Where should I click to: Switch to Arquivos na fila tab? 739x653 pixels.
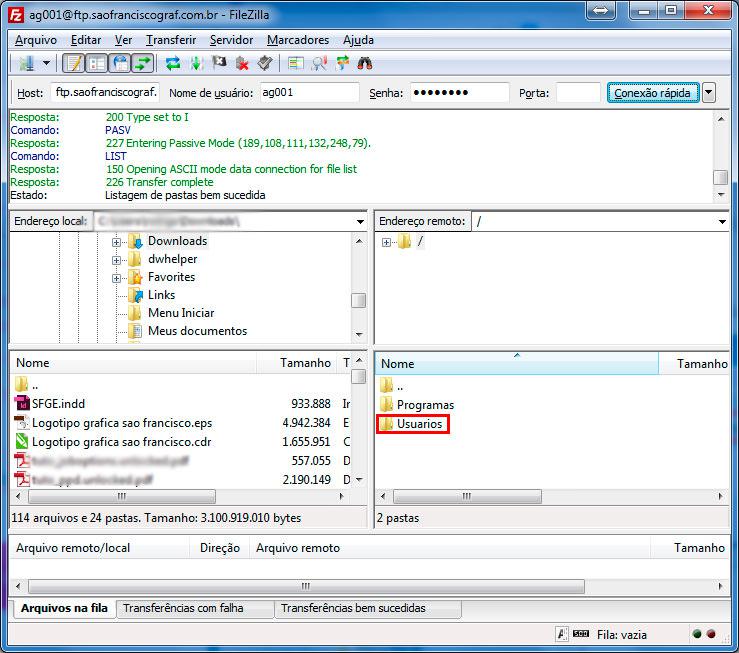[64, 608]
